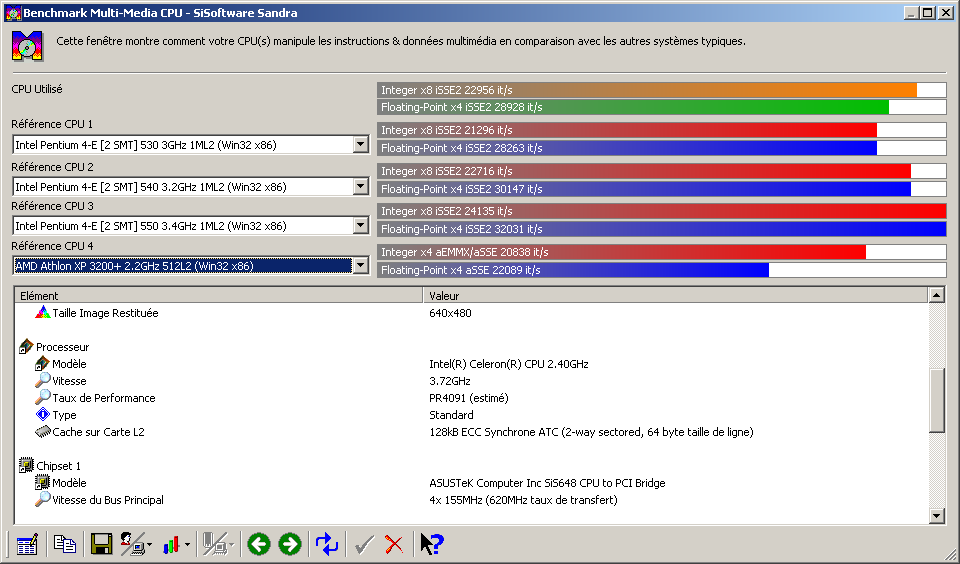Select the Taux de Performance row
This screenshot has height=564, width=960.
point(471,398)
